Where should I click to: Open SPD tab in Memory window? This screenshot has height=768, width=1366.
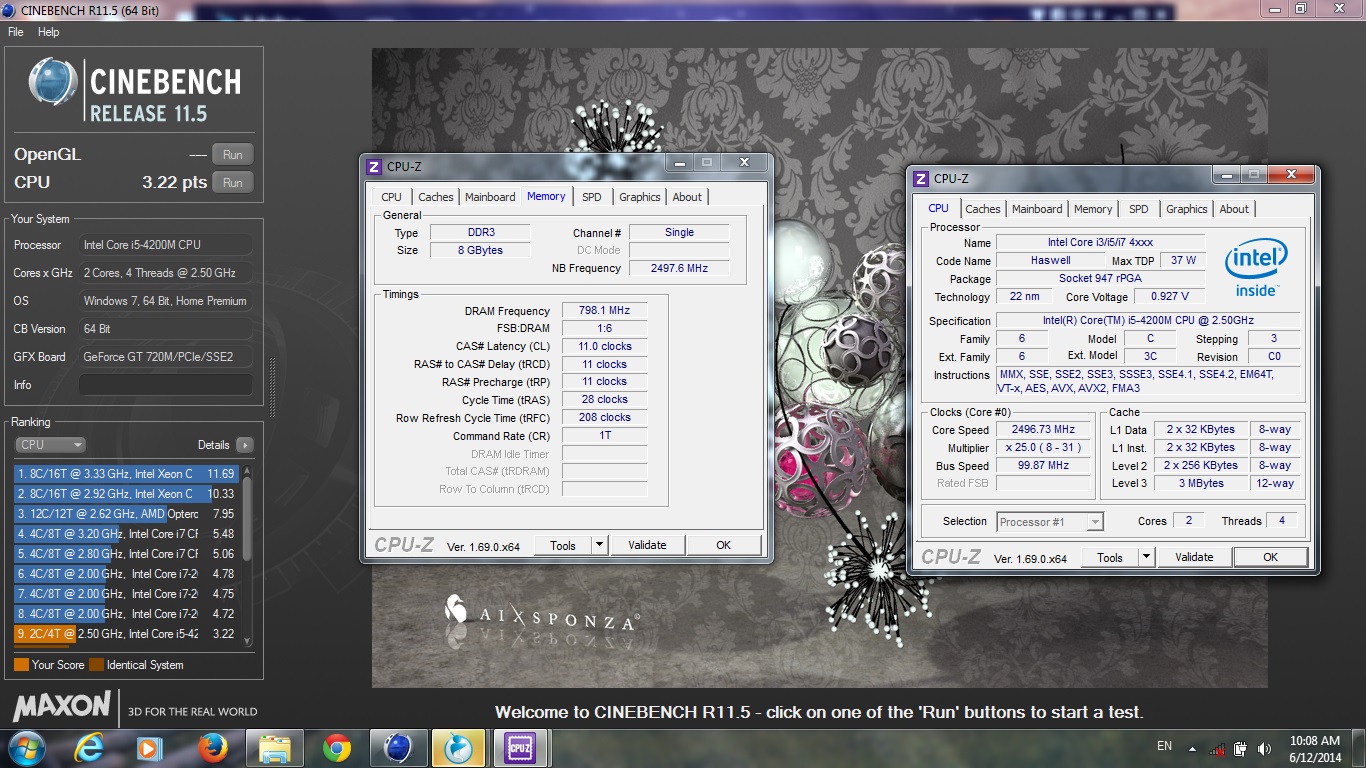tap(592, 197)
